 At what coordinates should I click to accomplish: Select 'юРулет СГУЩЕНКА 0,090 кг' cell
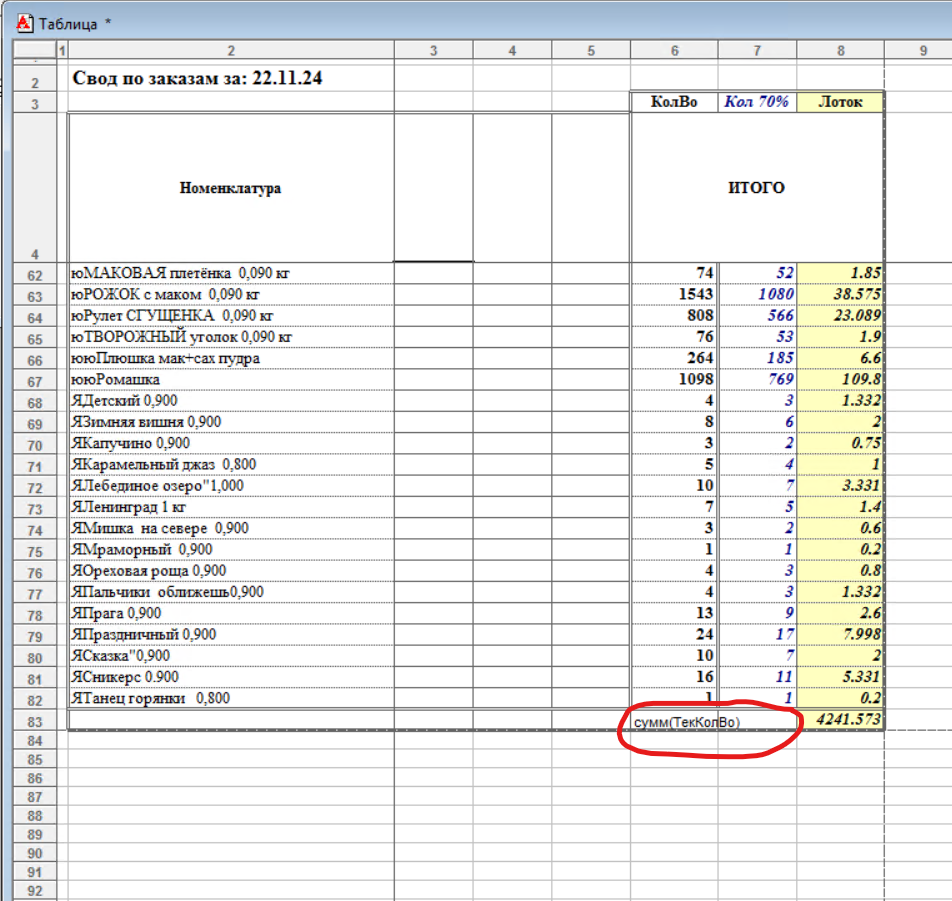coord(231,316)
